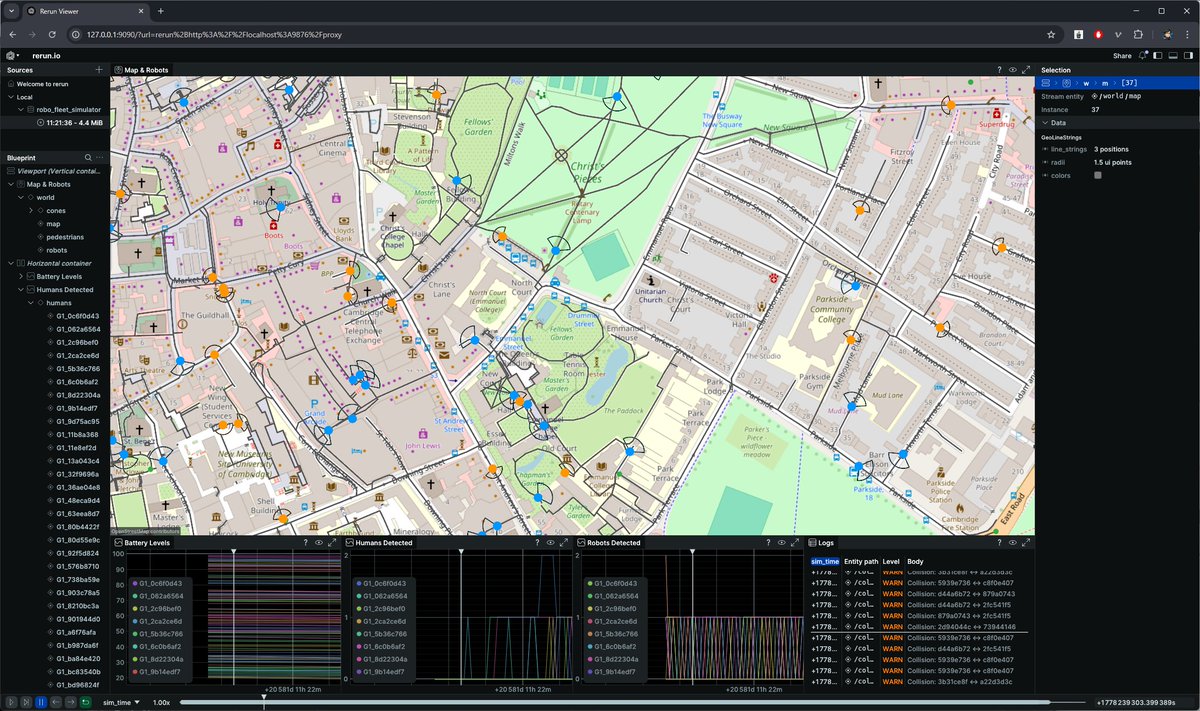Select the Robots Detected view tab

tap(607, 543)
